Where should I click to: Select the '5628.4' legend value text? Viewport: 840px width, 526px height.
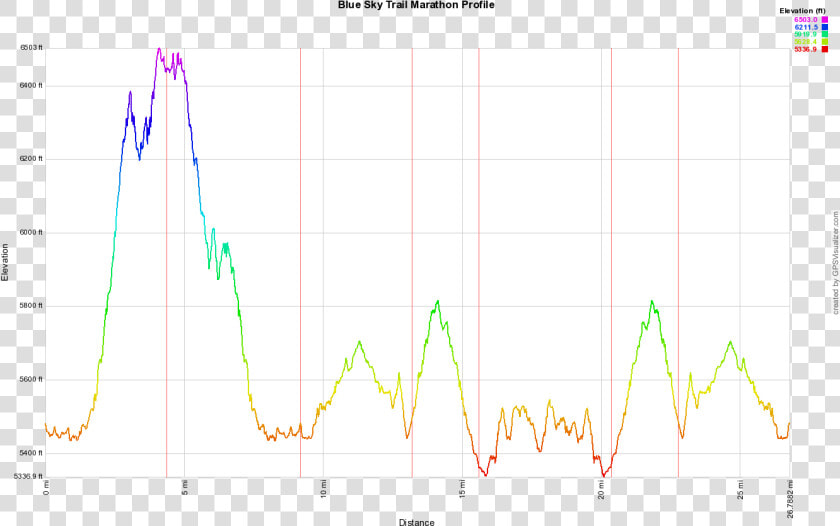[x=806, y=42]
